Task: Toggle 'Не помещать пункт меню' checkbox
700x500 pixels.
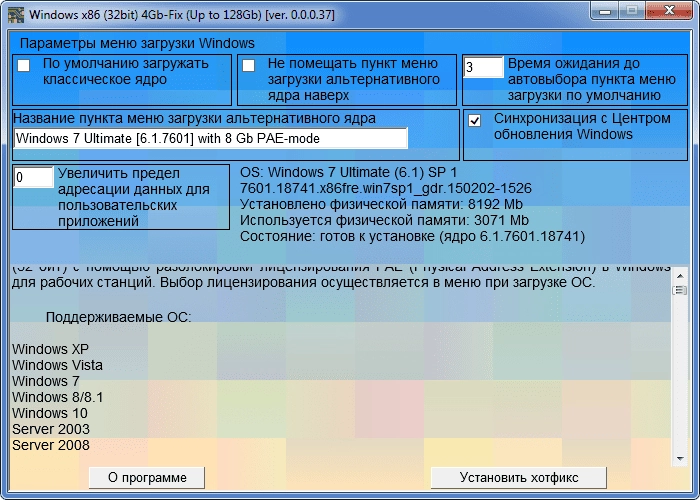Action: click(249, 66)
